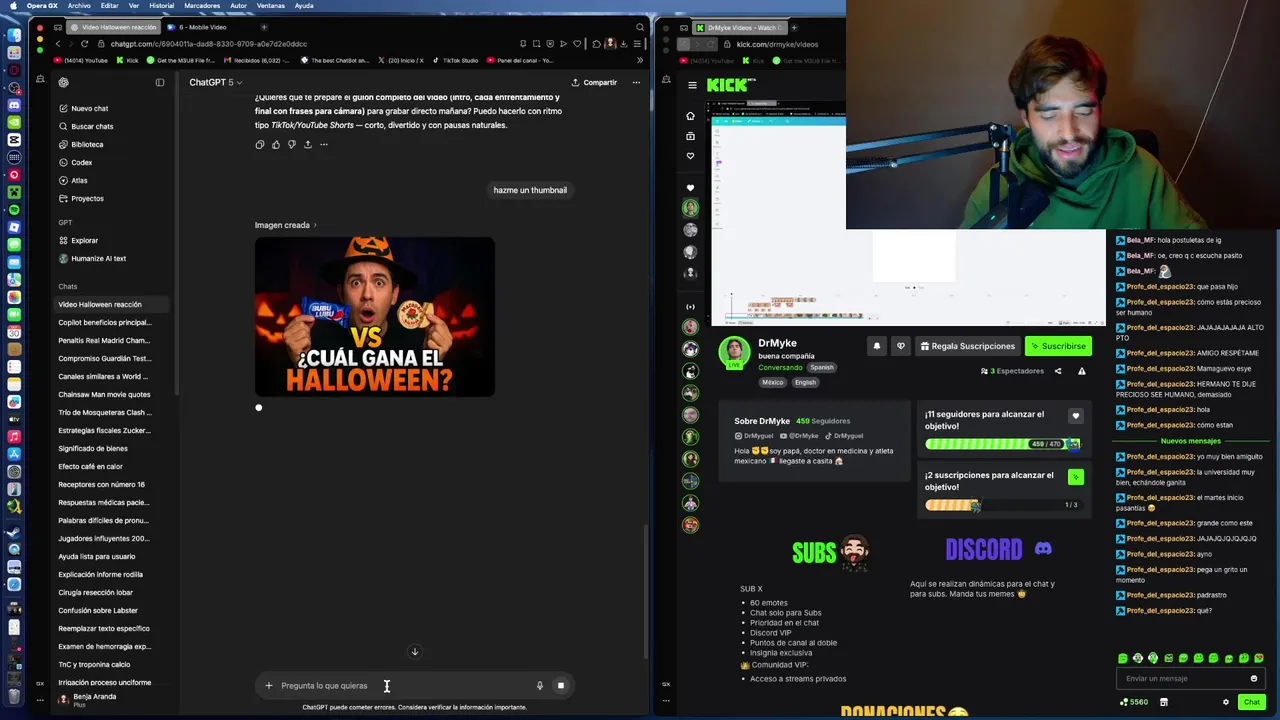
Task: Open the Historial menu in macOS menu bar
Action: [x=161, y=6]
